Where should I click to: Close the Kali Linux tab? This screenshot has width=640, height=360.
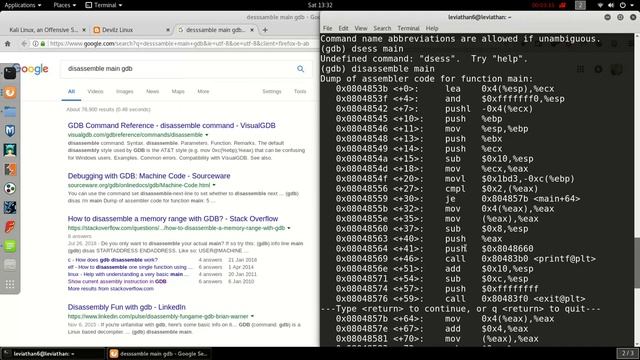click(84, 30)
